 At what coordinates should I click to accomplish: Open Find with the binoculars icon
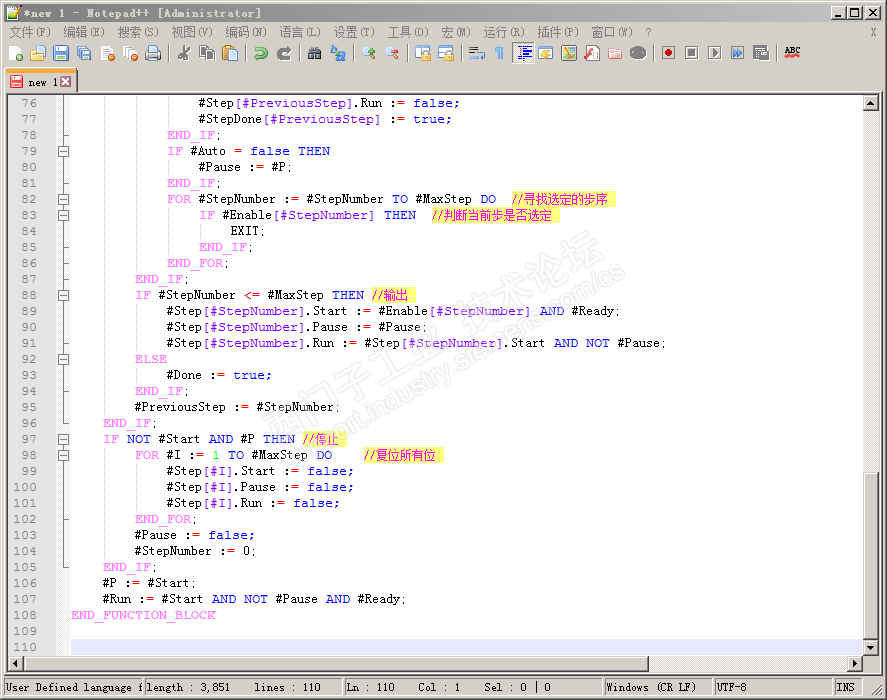point(314,53)
